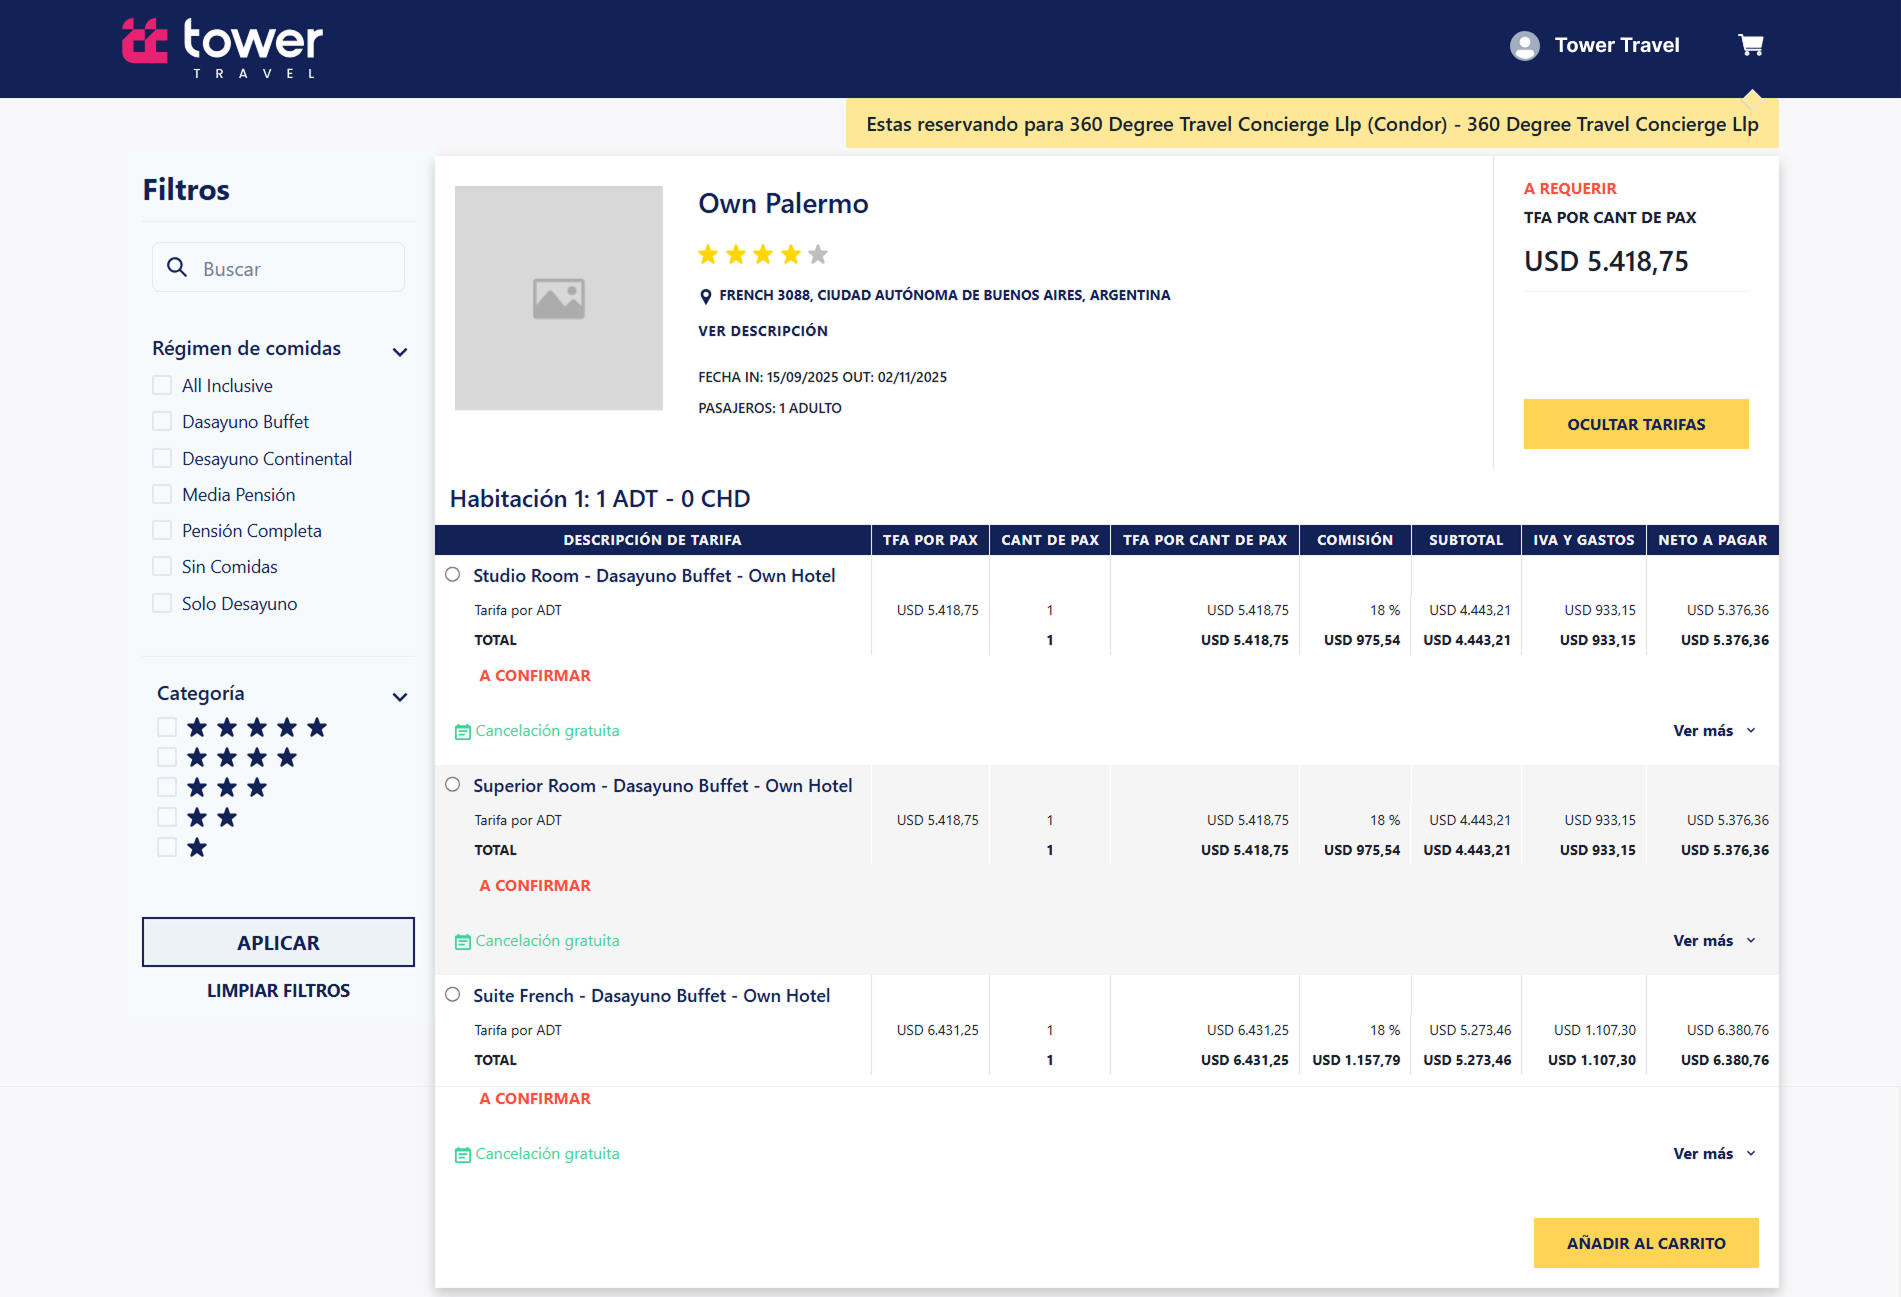
Task: Tick the five-star category checkbox
Action: coord(167,728)
